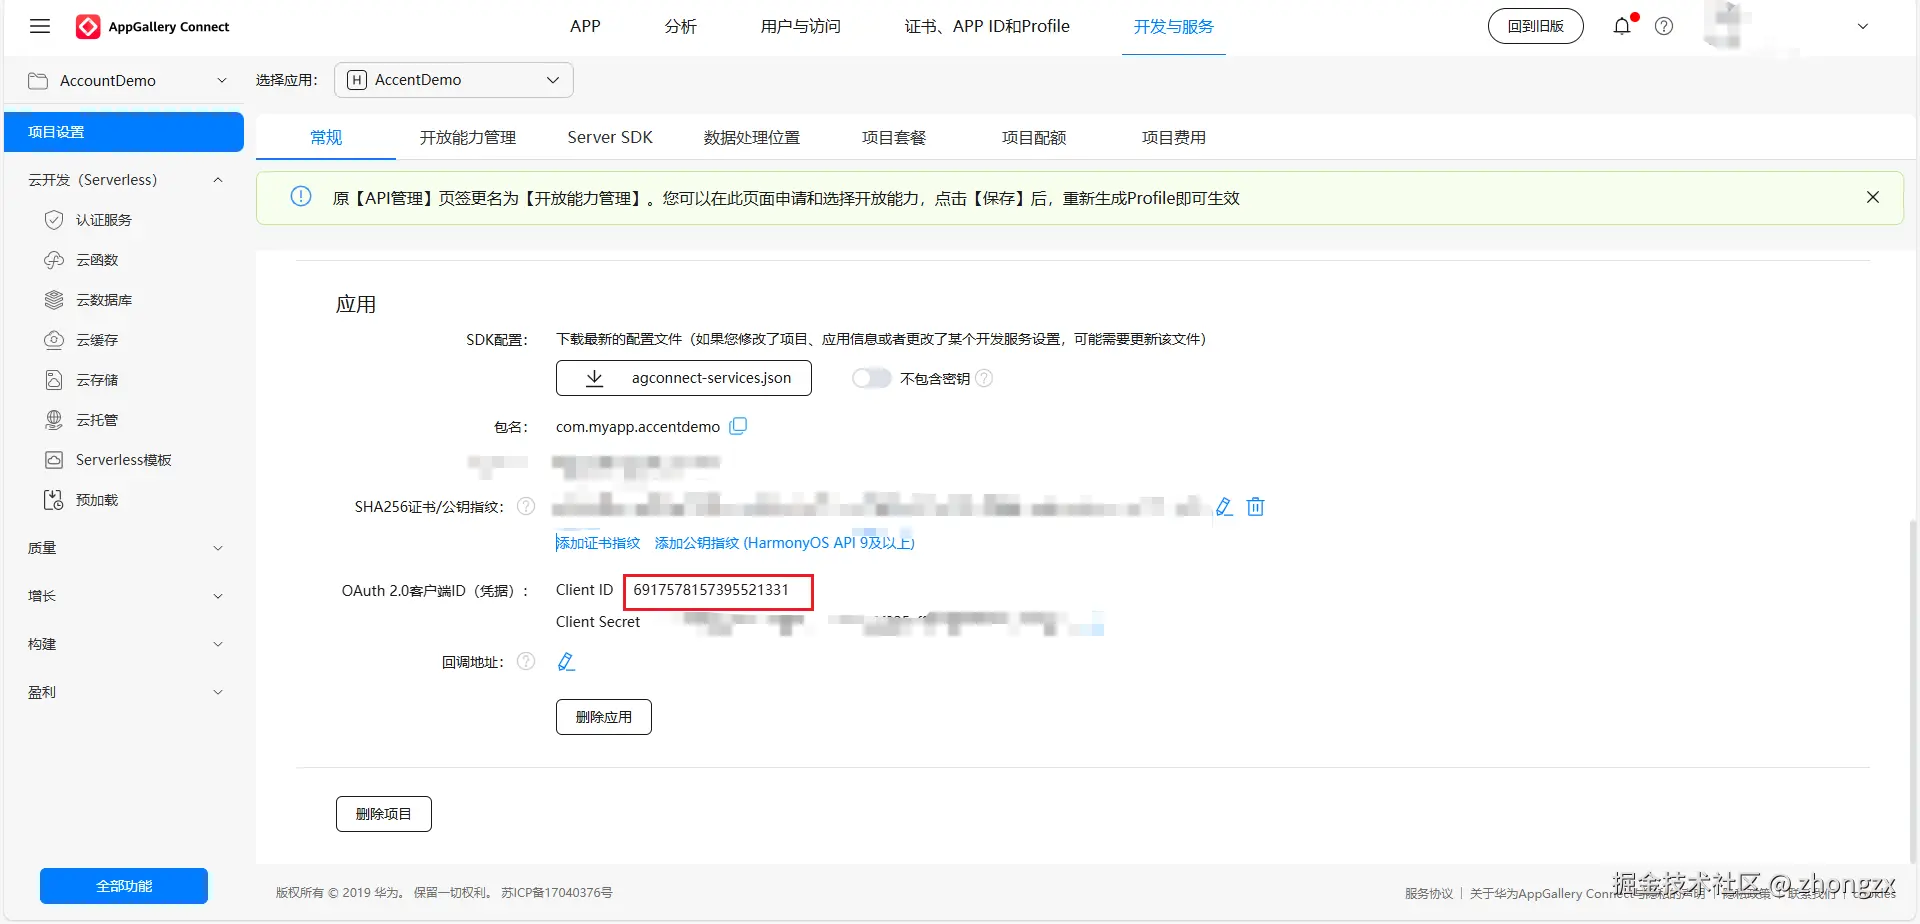
Task: Download the agconnect-services.json file
Action: (x=684, y=378)
